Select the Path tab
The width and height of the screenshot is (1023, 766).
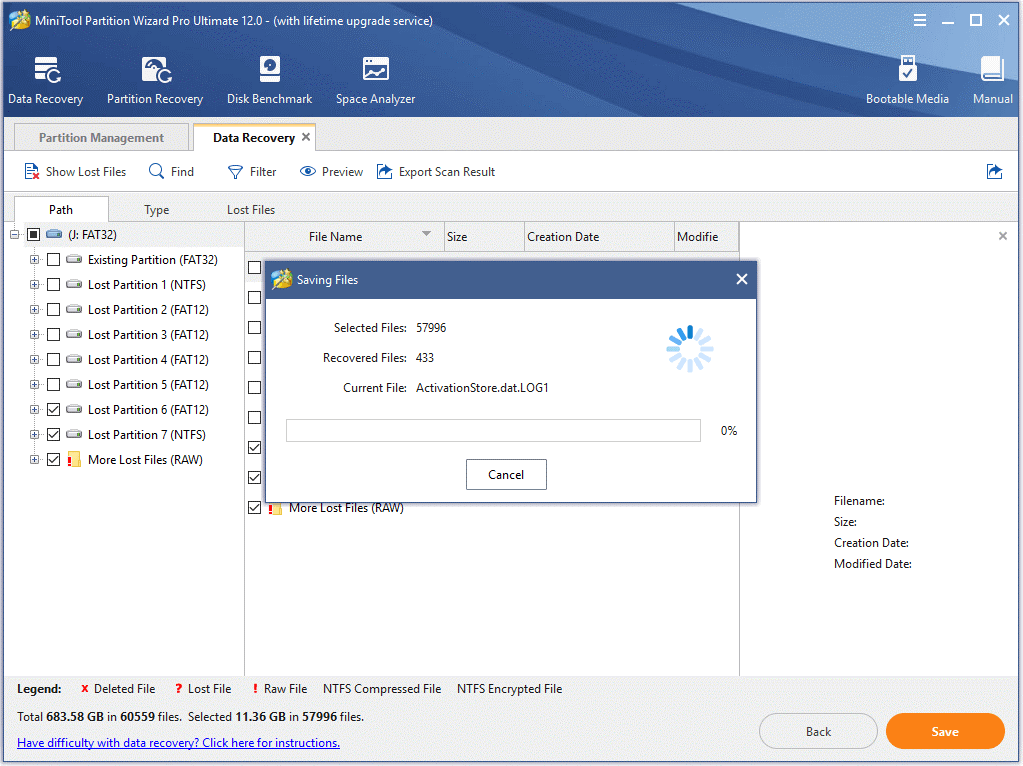click(x=61, y=209)
